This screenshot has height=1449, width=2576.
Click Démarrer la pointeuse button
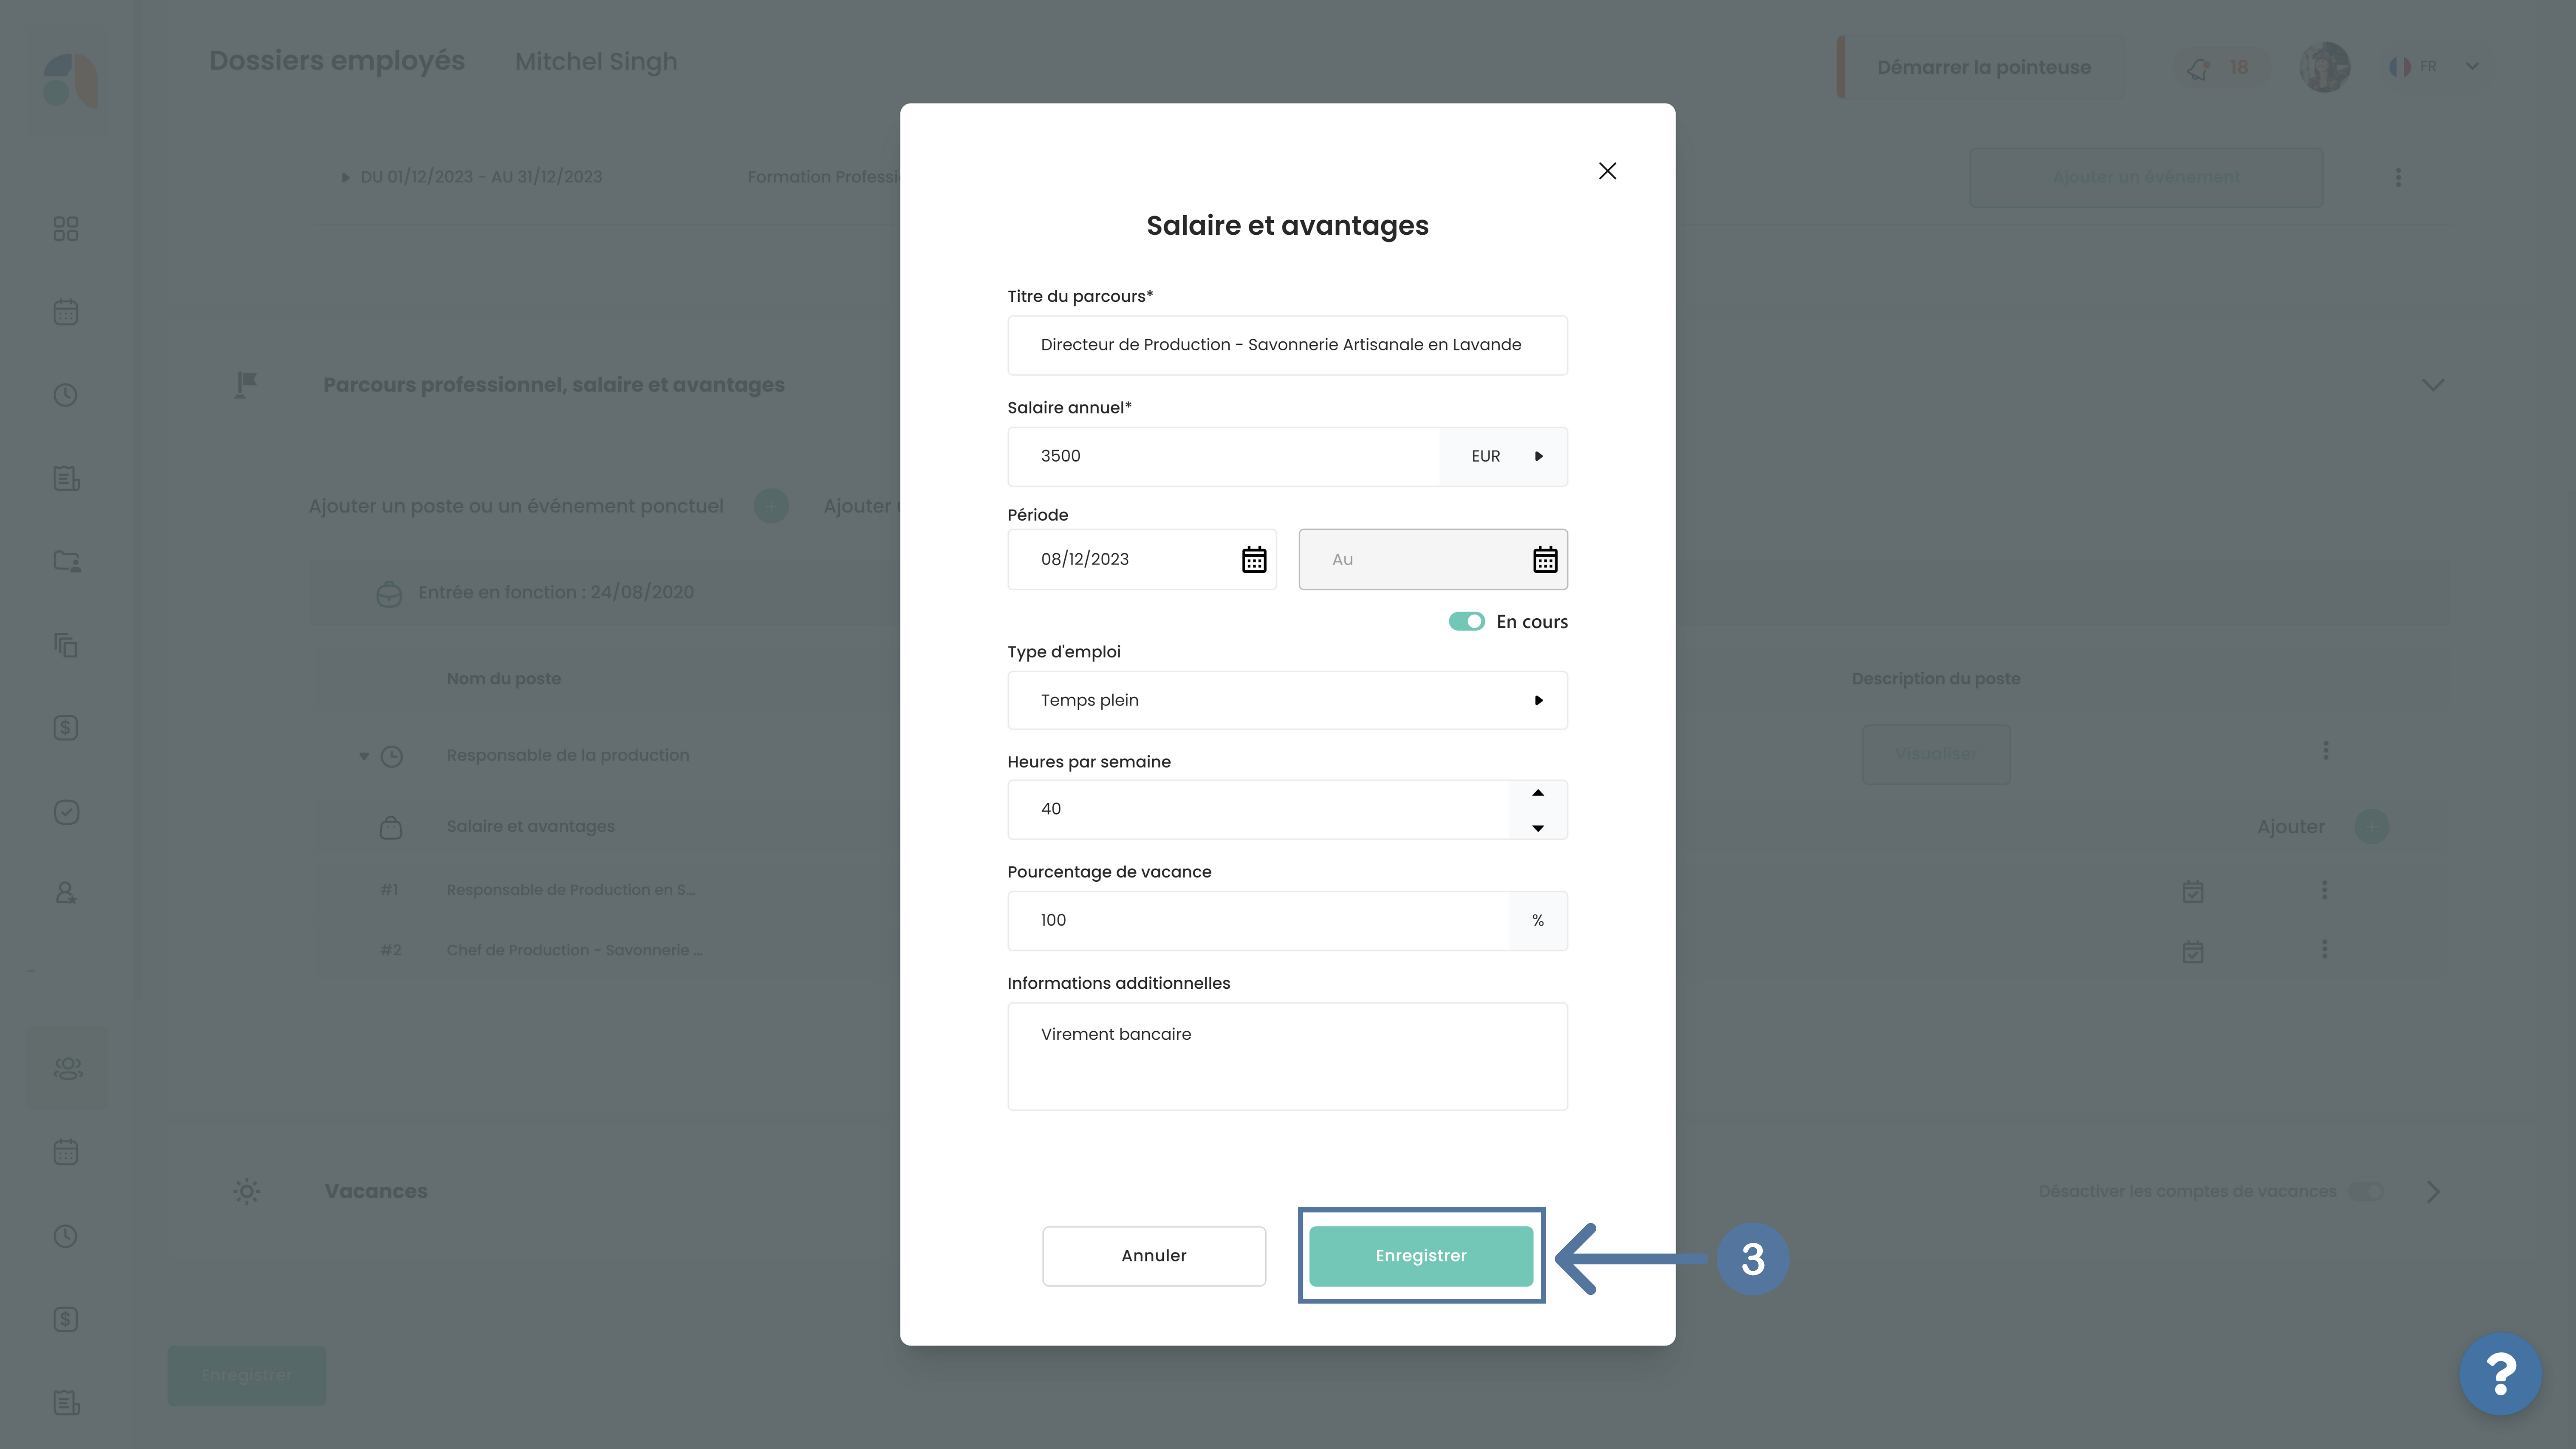[x=1983, y=67]
